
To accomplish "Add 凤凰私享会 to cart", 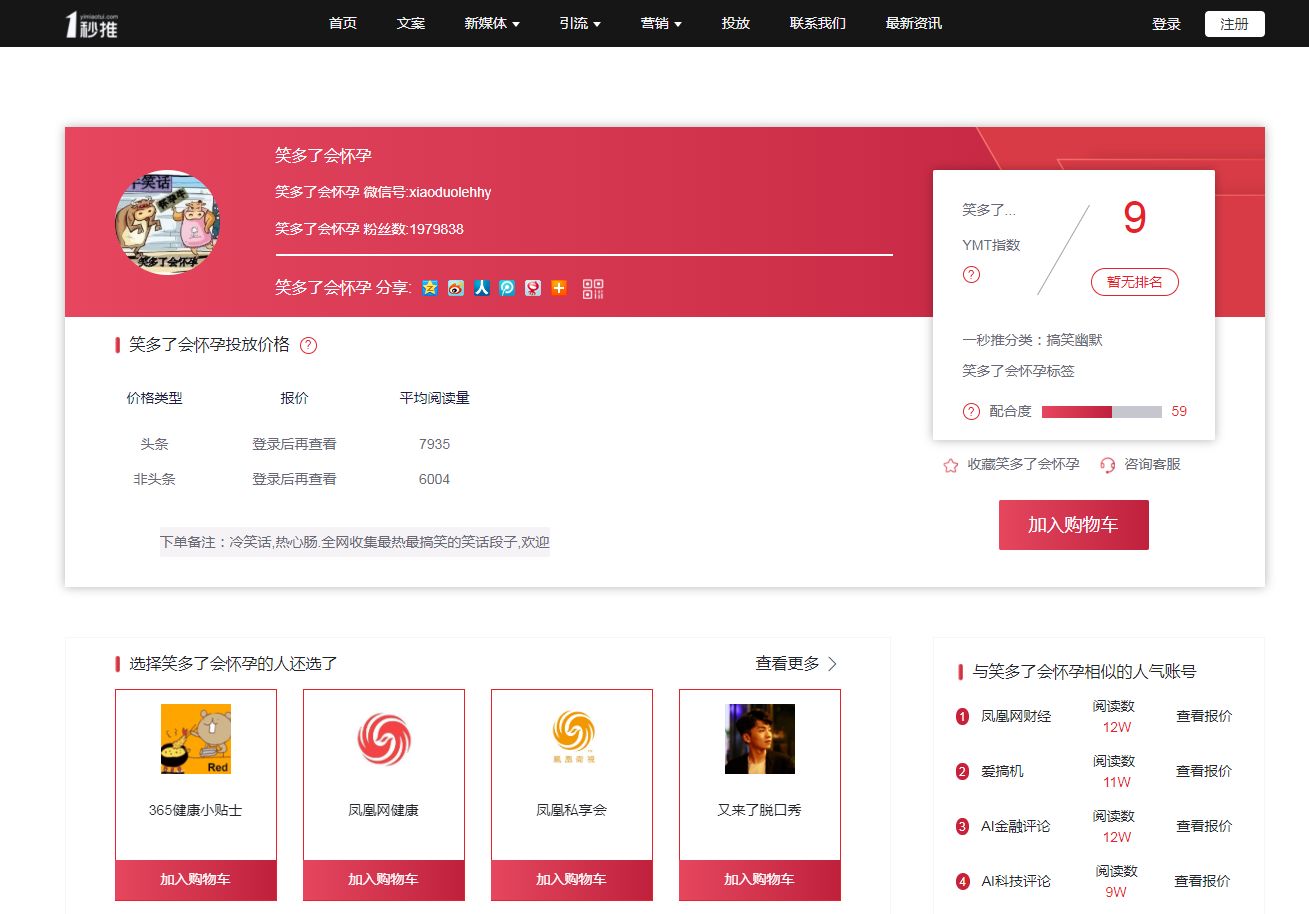I will click(572, 880).
